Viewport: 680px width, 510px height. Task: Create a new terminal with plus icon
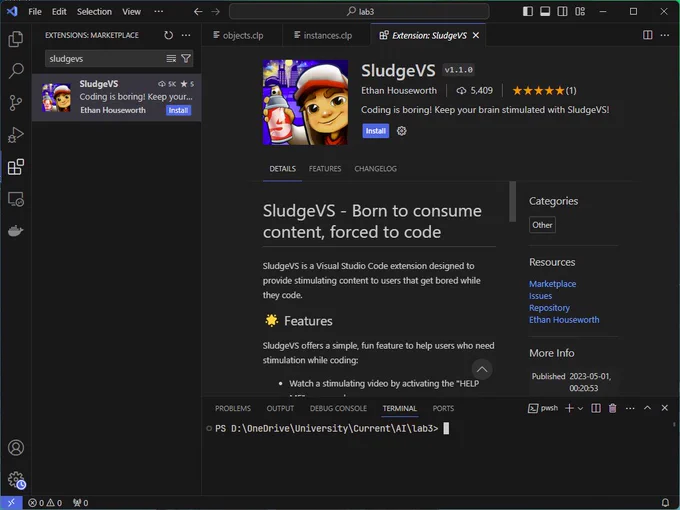(x=569, y=408)
